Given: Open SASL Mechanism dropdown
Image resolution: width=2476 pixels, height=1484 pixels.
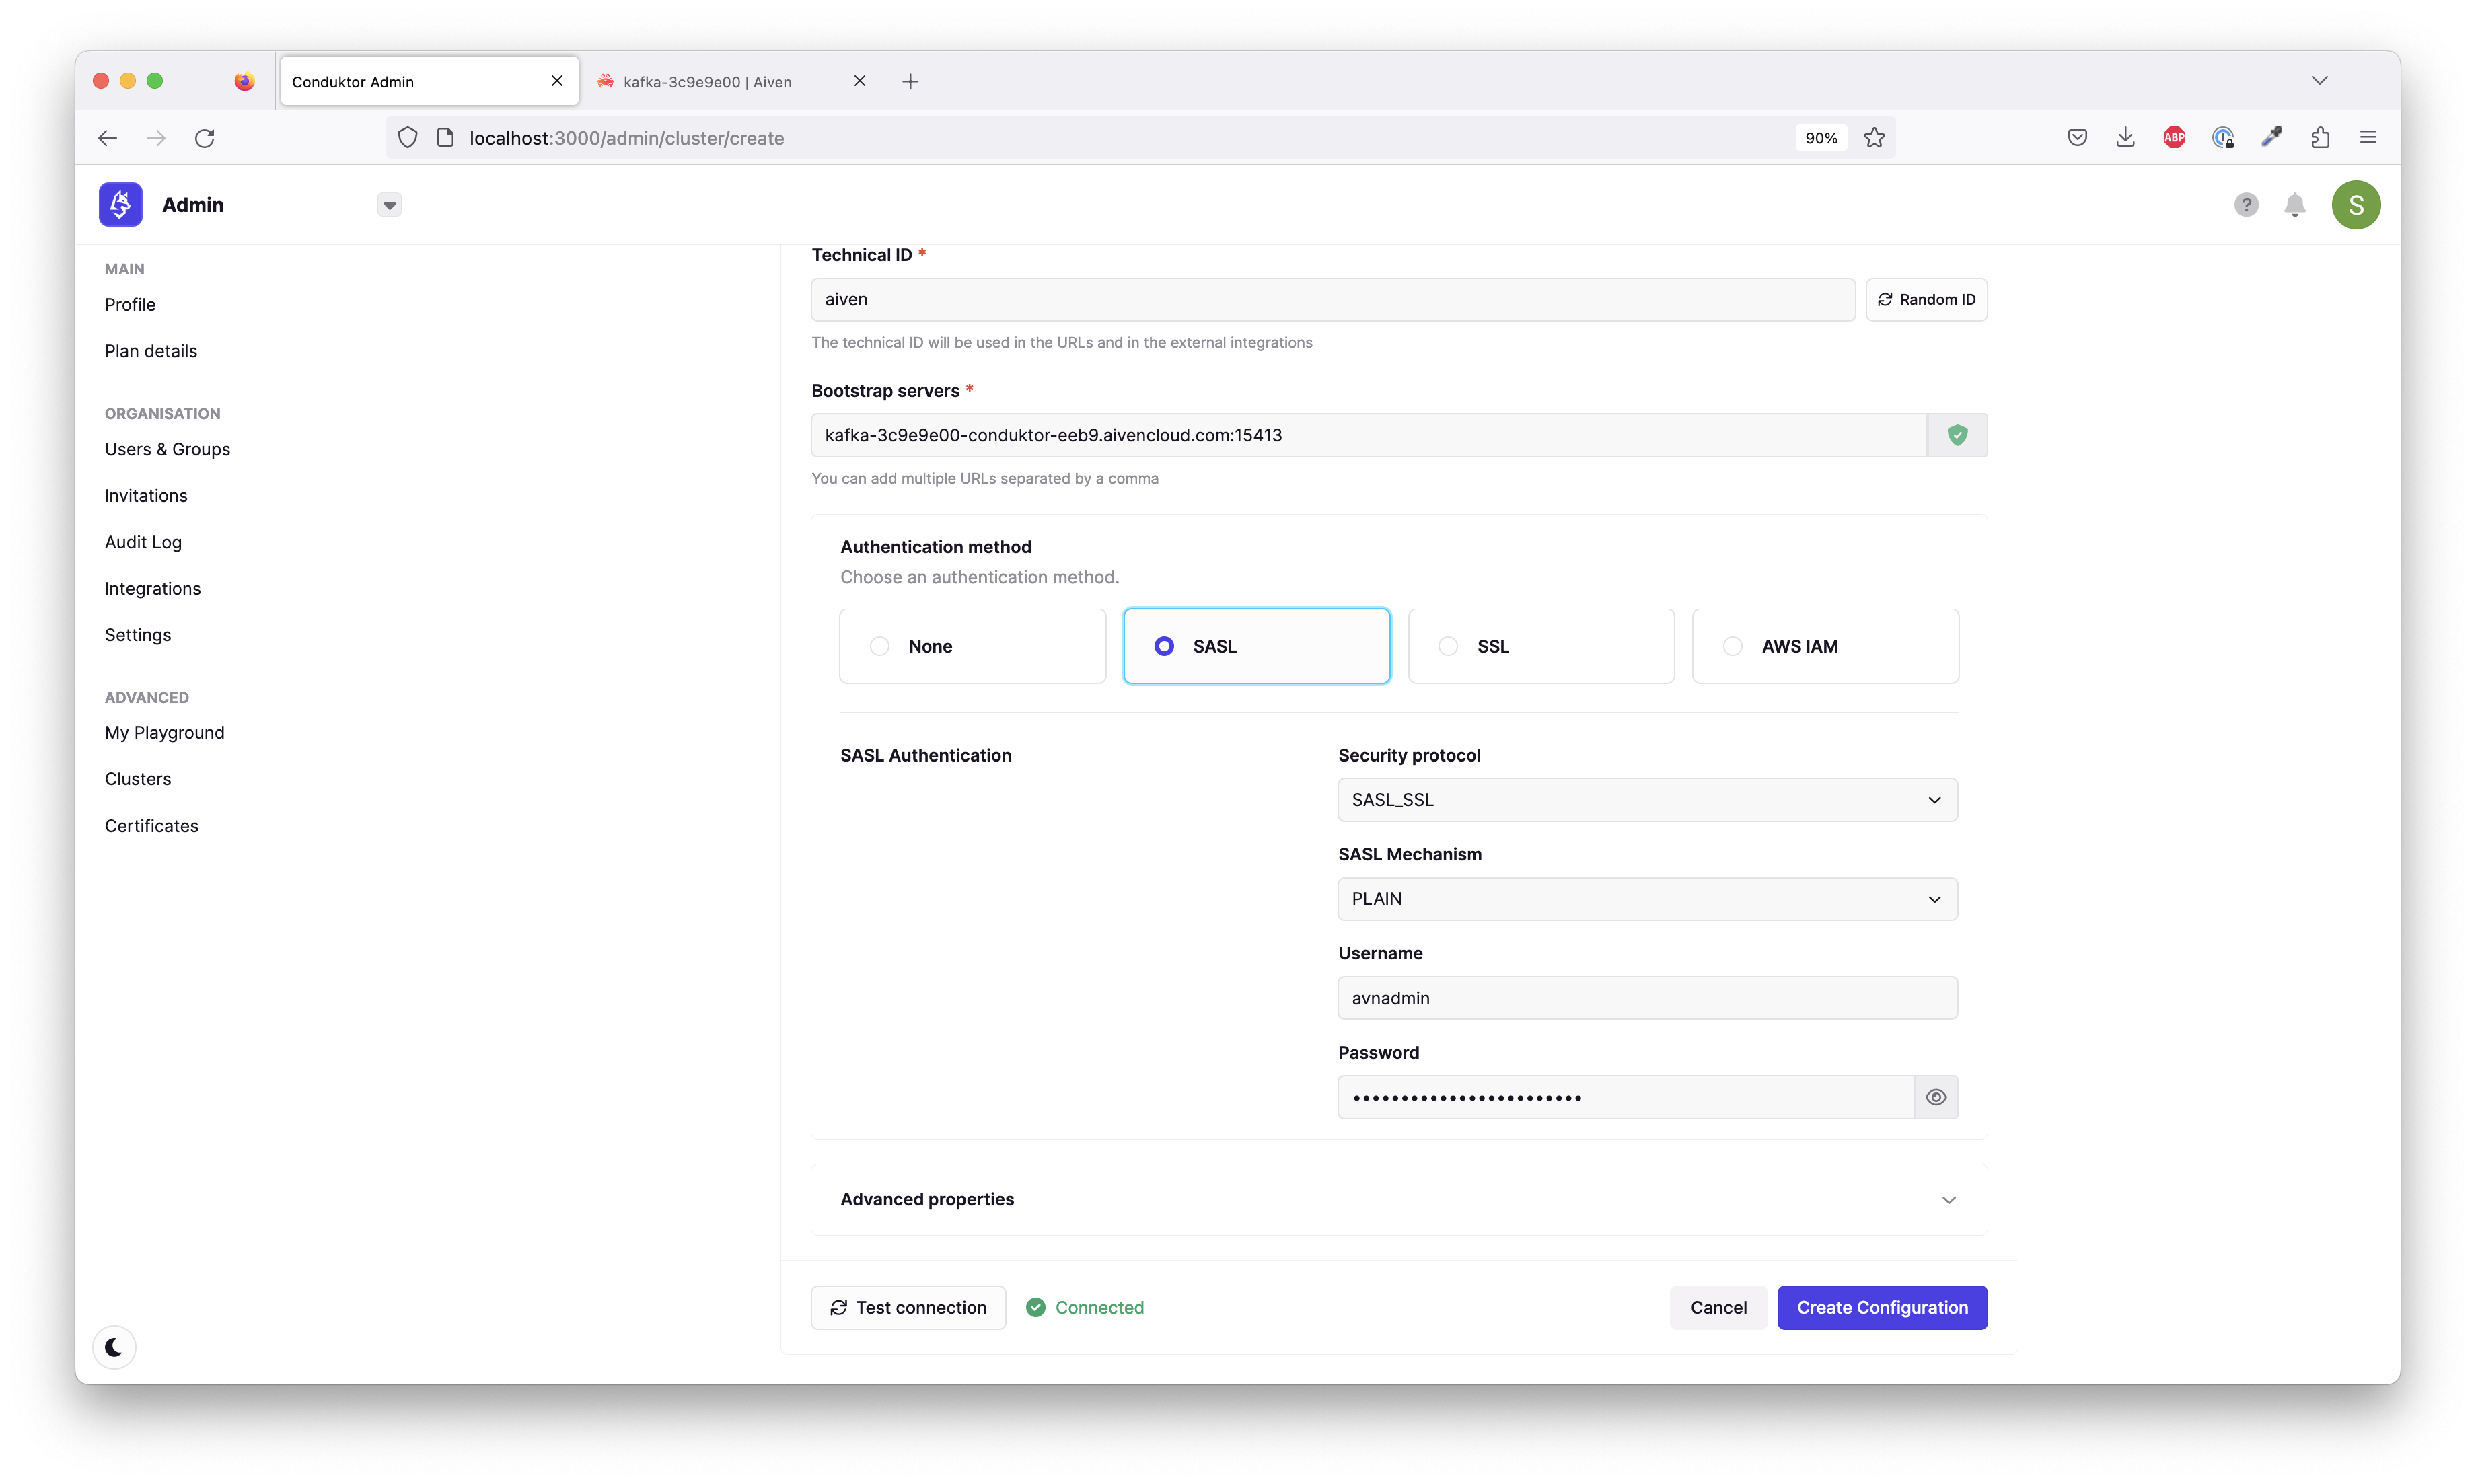Looking at the screenshot, I should tap(1647, 898).
